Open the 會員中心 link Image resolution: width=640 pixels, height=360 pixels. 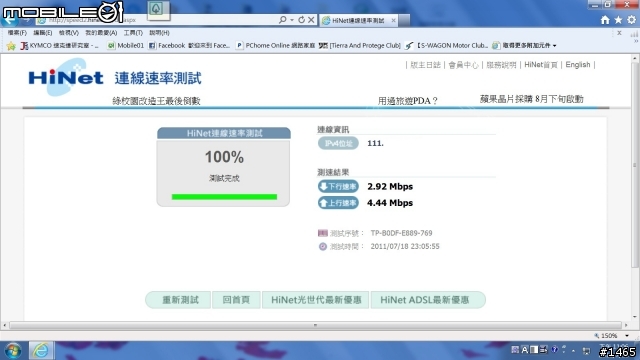[463, 65]
